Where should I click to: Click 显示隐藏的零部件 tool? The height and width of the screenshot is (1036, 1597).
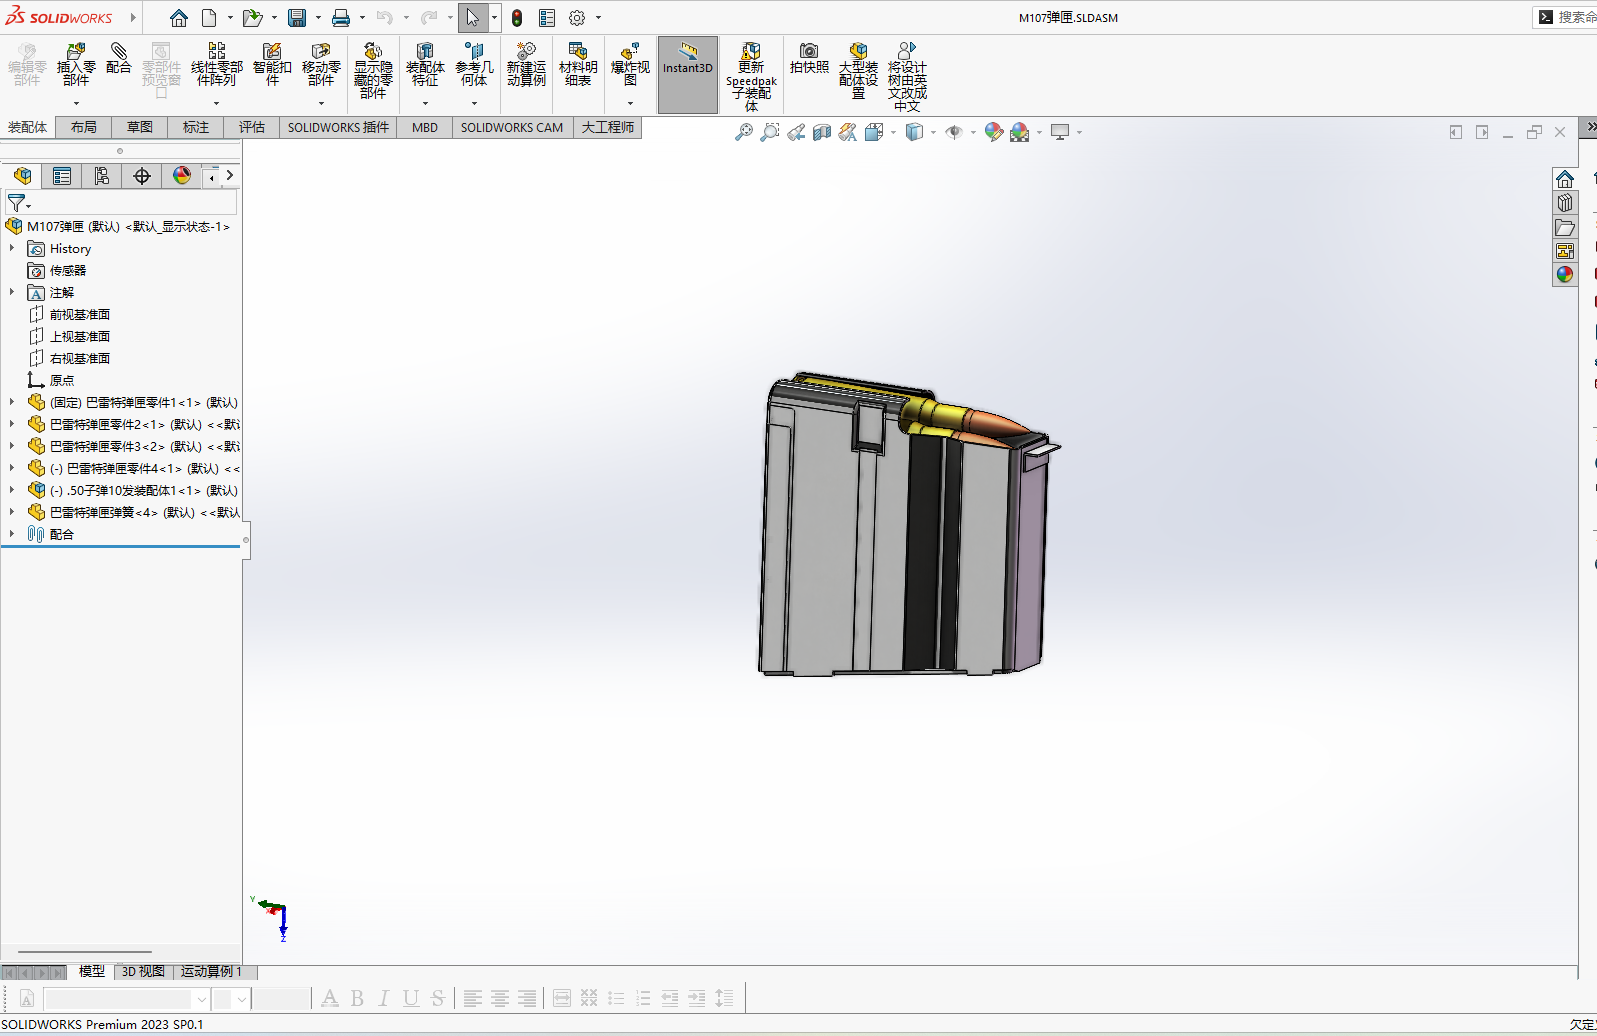[373, 71]
